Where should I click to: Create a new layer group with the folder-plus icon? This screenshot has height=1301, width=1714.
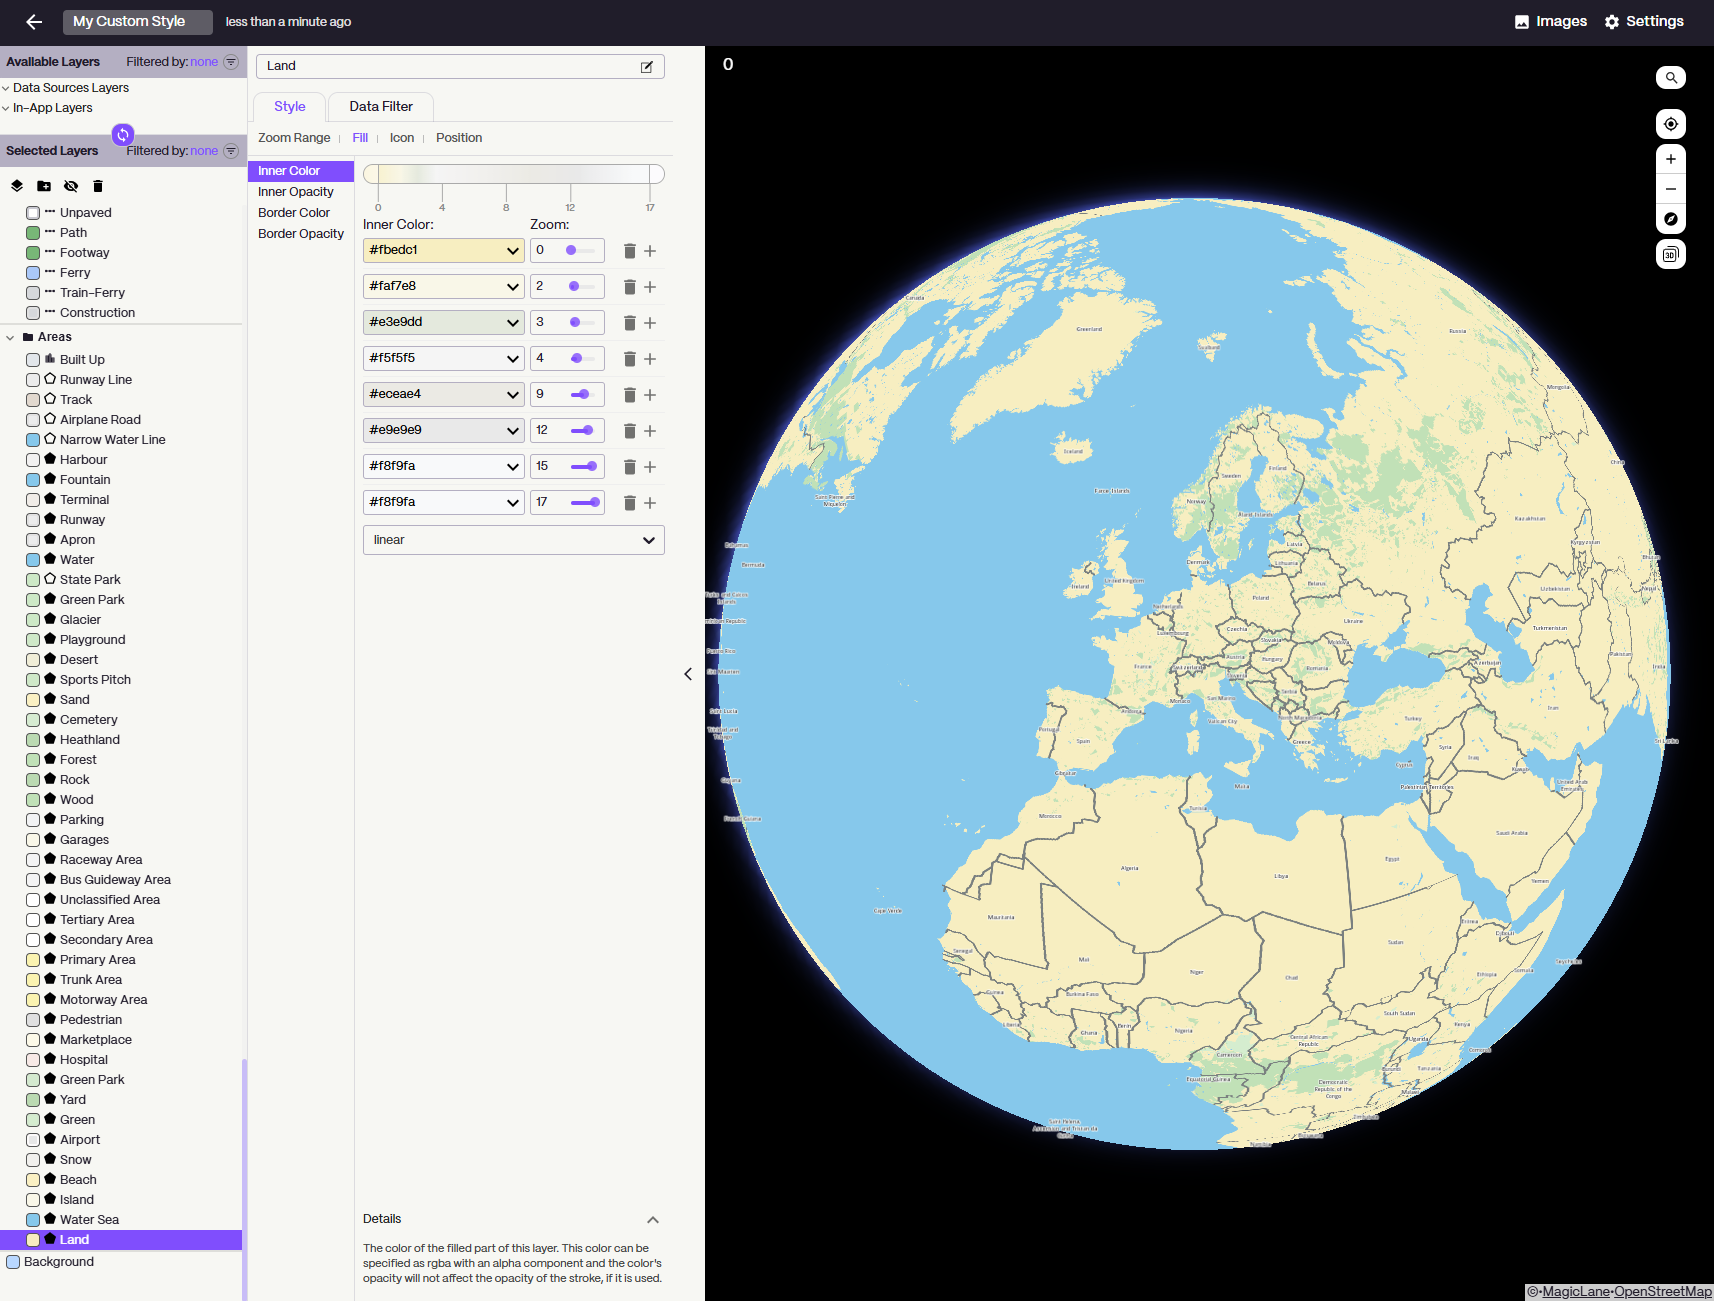[43, 186]
